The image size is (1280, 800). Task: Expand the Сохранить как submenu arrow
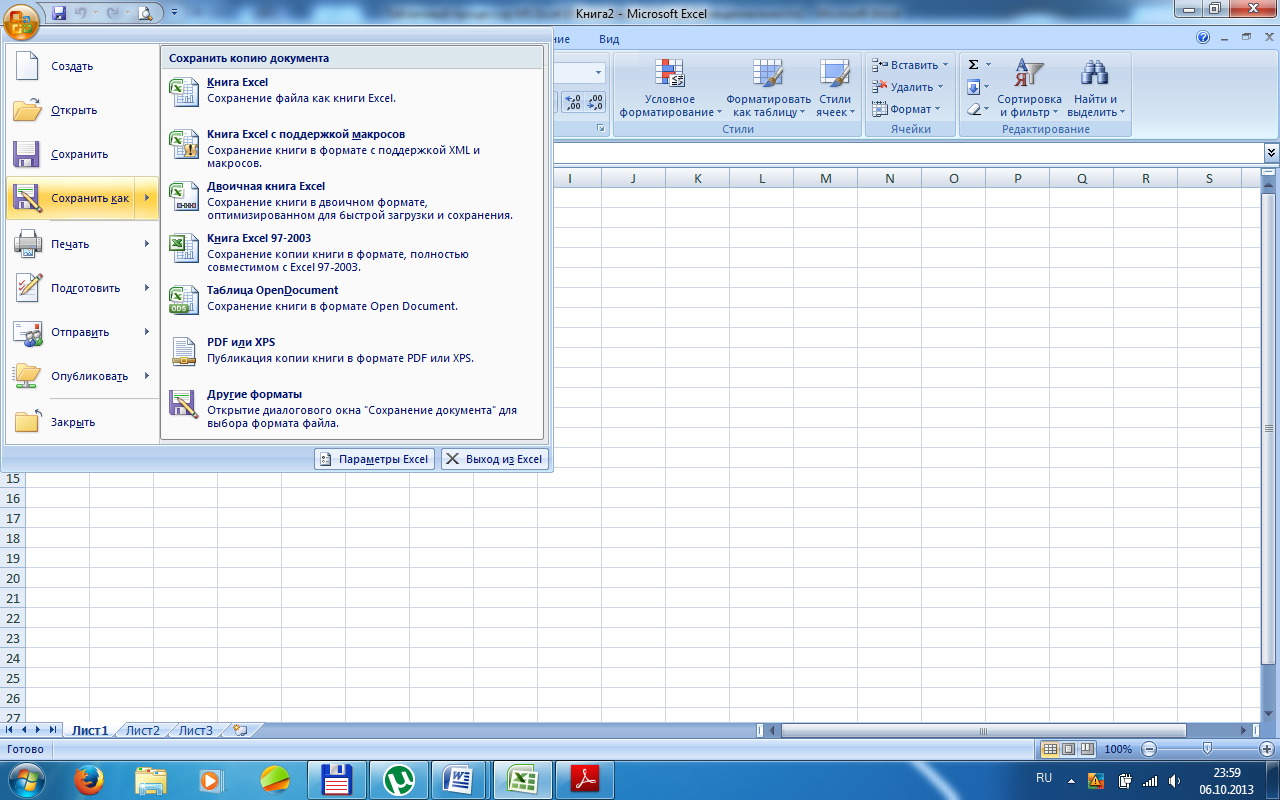coord(146,198)
